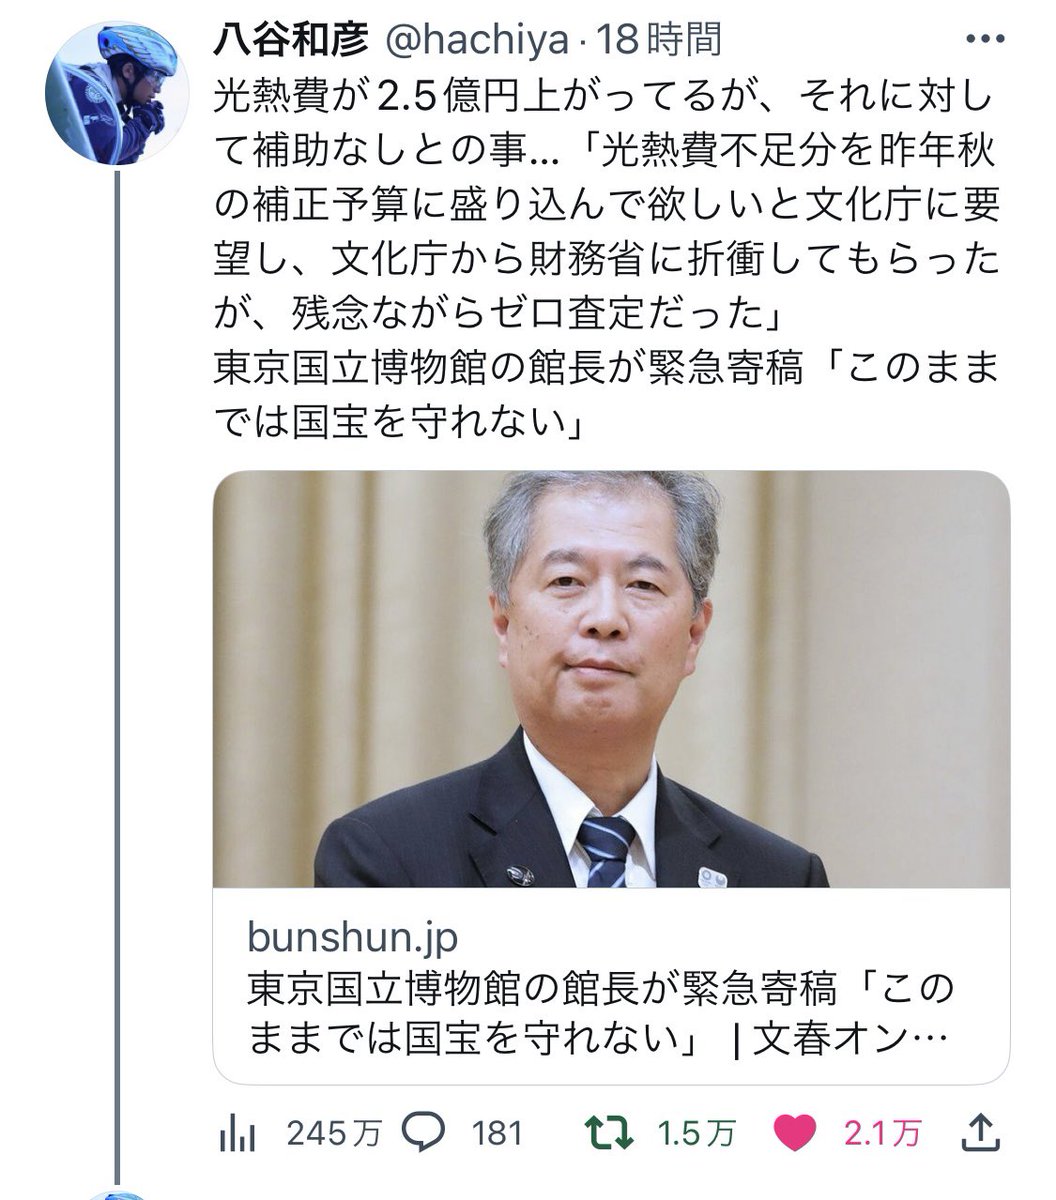The width and height of the screenshot is (1056, 1200).
Task: Open the article preview photo
Action: click(611, 678)
